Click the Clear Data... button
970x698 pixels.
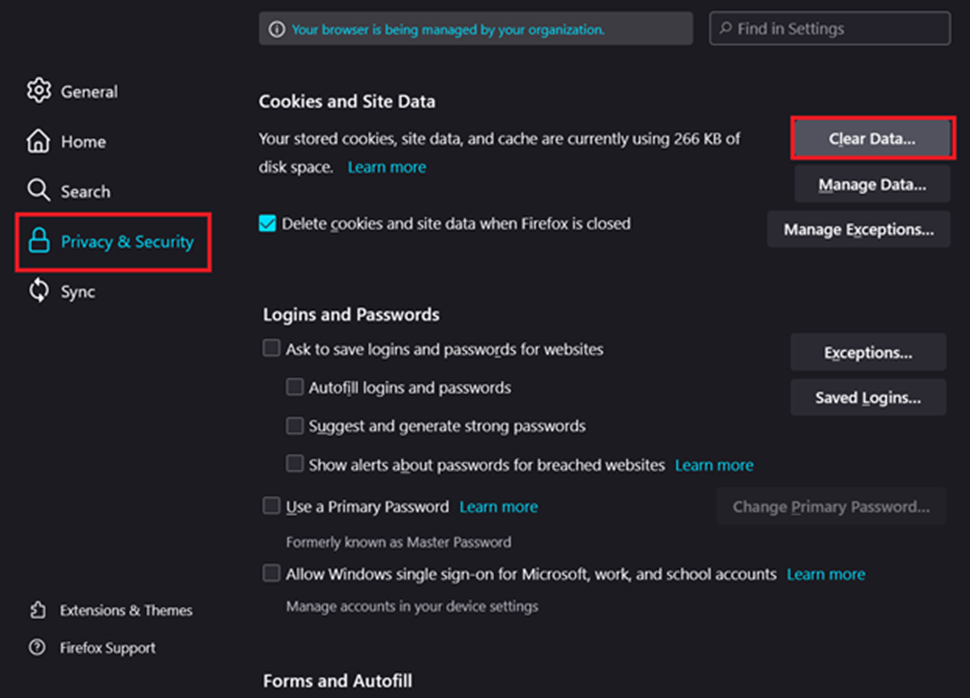pyautogui.click(x=872, y=139)
